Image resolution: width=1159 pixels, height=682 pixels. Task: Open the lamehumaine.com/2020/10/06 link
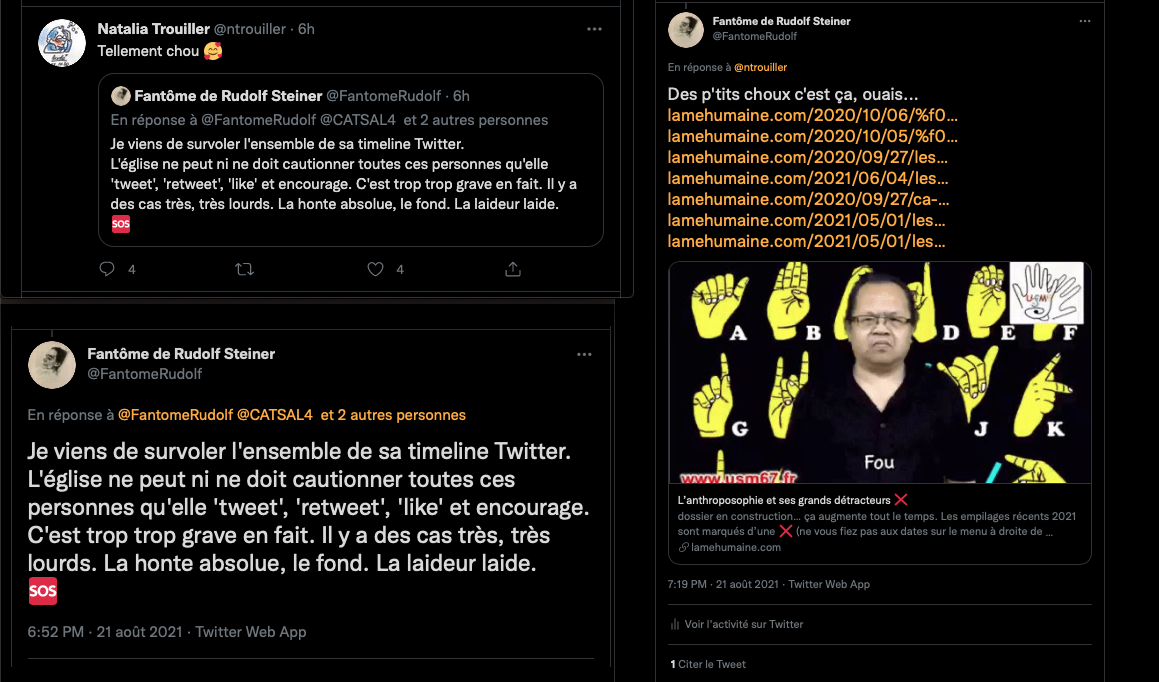pyautogui.click(x=812, y=115)
